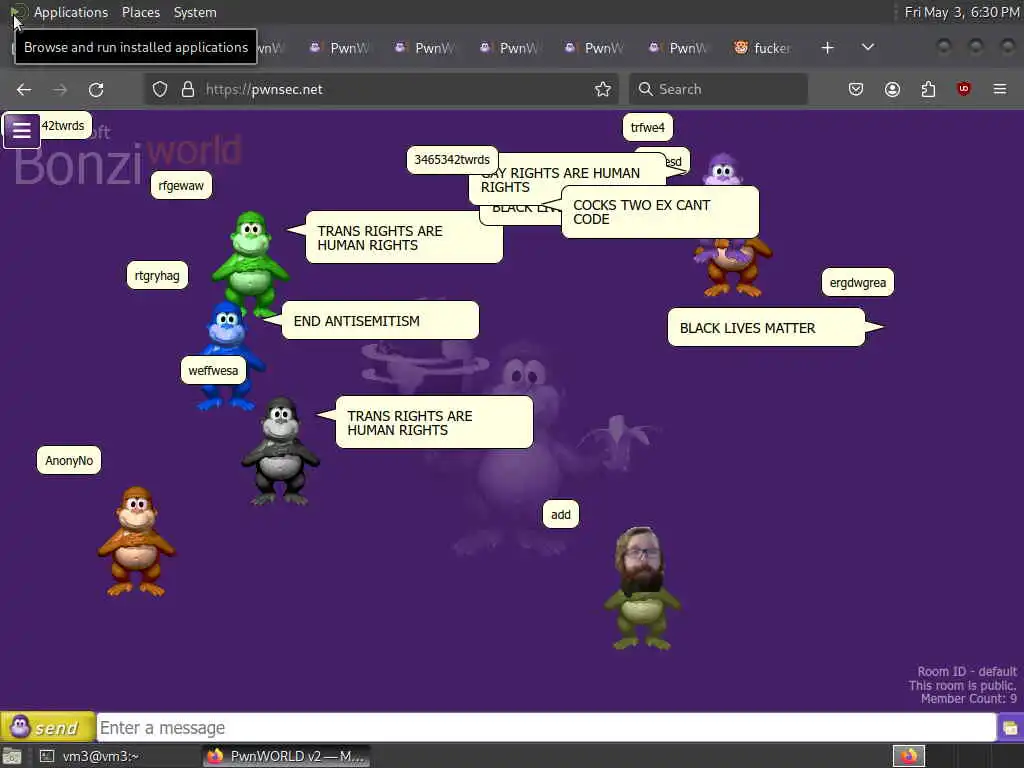Screen dimensions: 1024x768
Task: Click the date and time clock
Action: (x=961, y=12)
